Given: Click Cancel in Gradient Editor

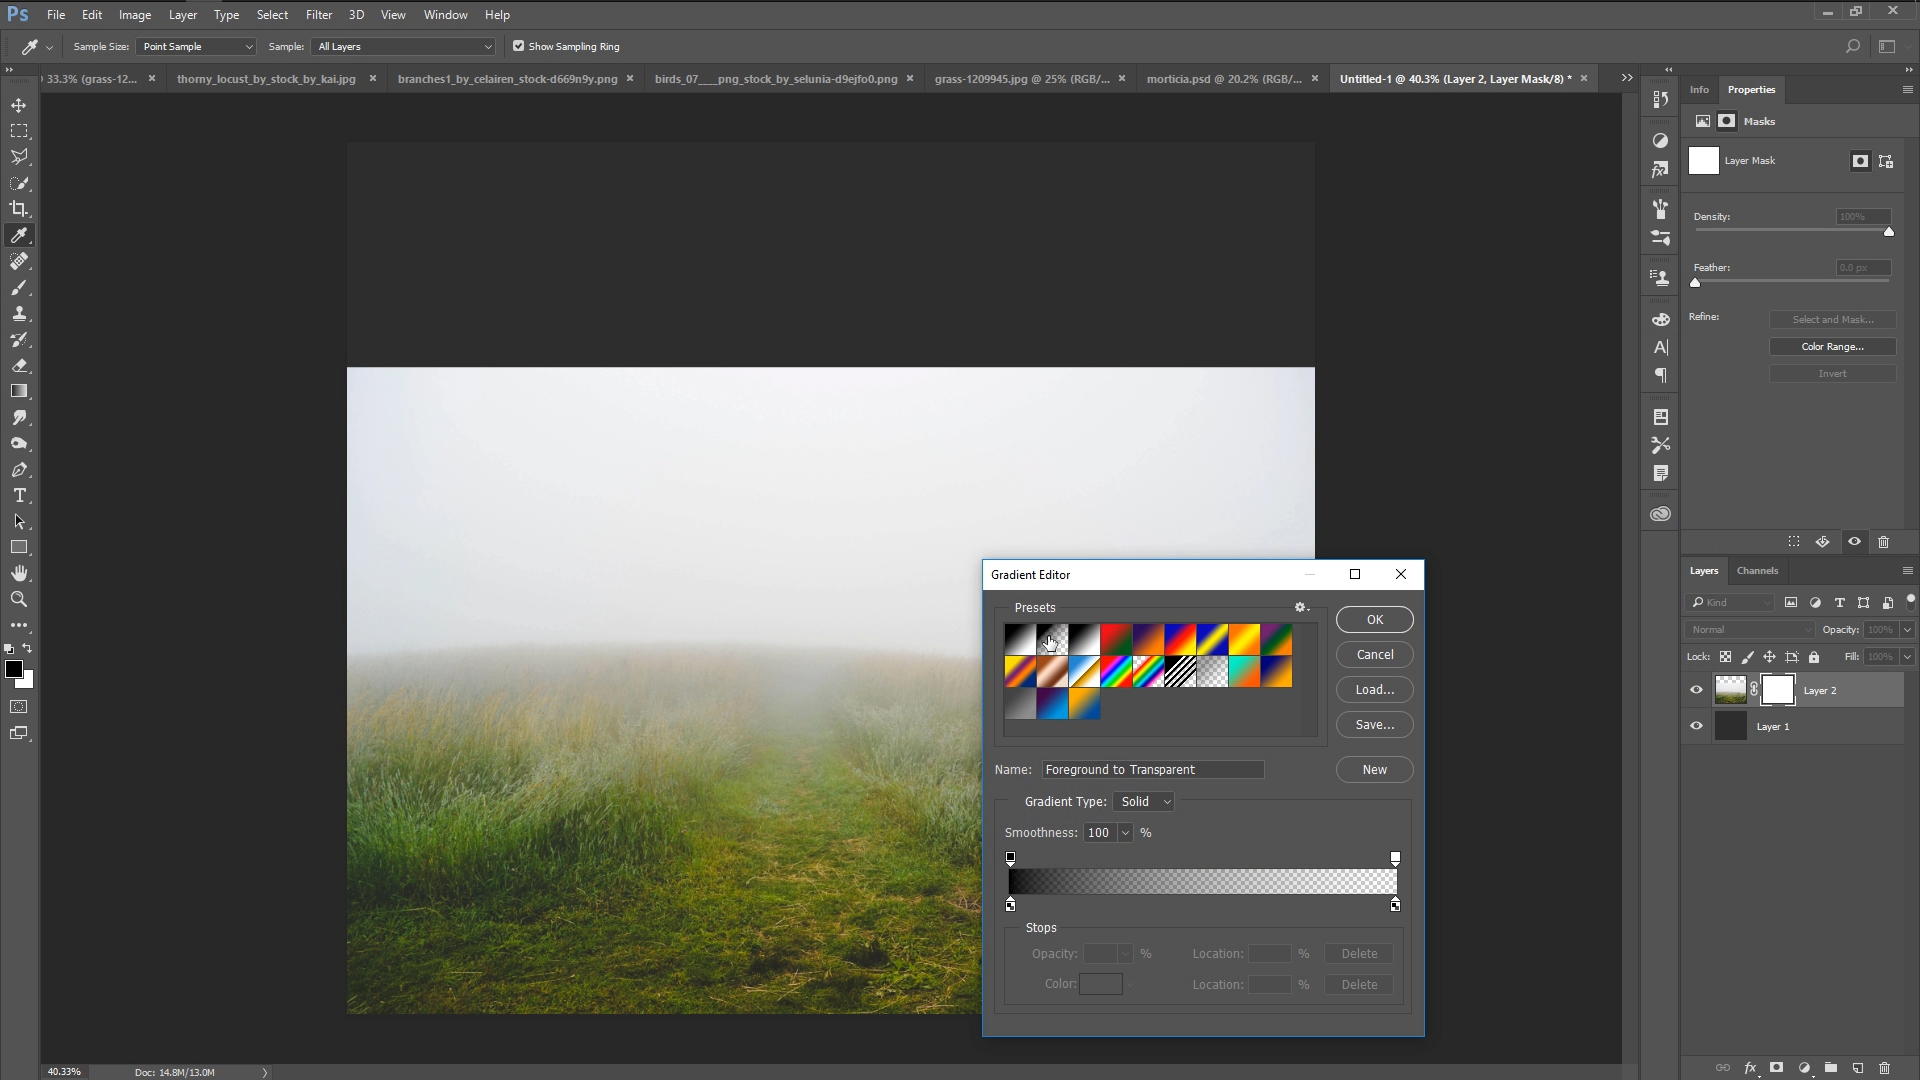Looking at the screenshot, I should click(1375, 655).
